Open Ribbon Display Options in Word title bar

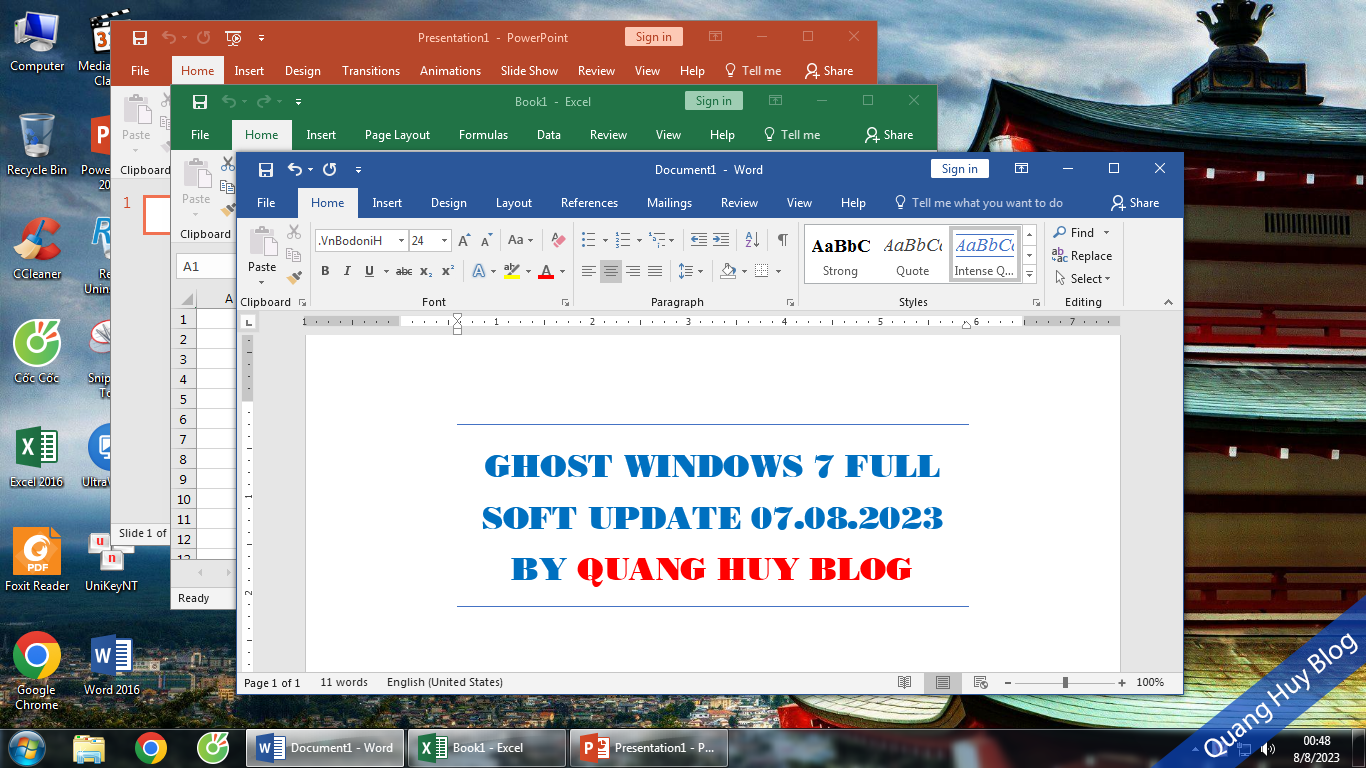pos(1021,169)
